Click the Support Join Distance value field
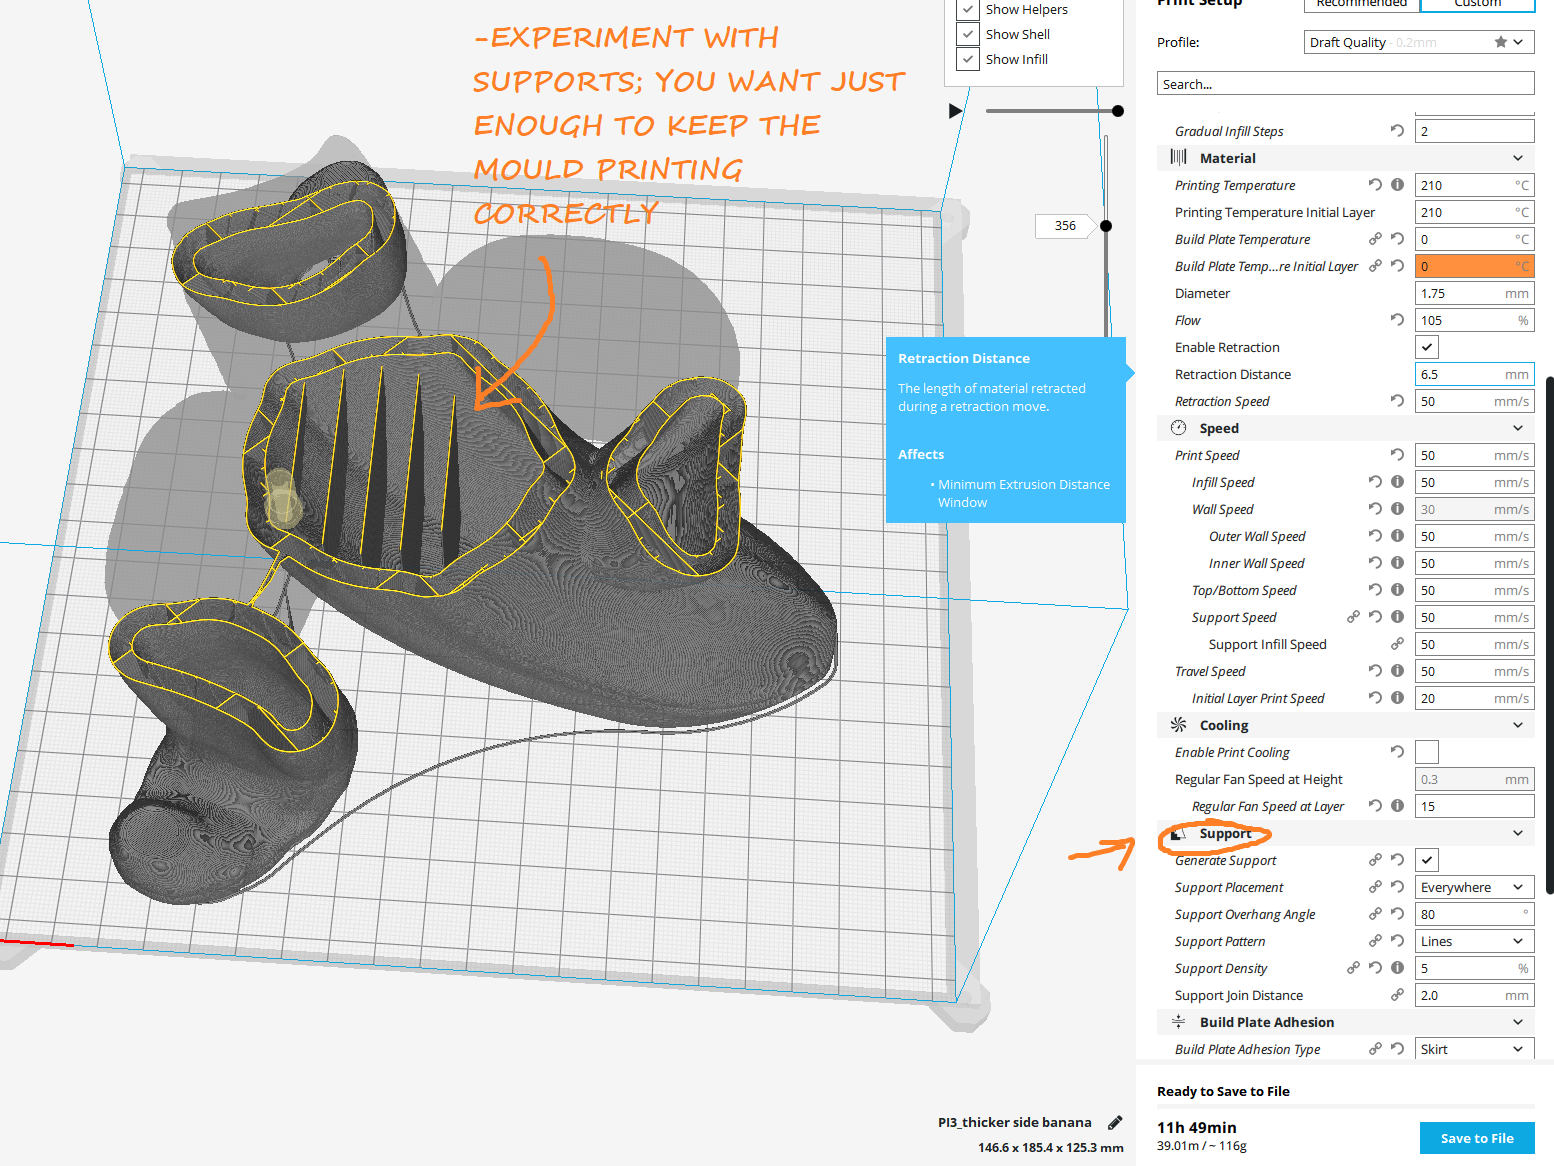The height and width of the screenshot is (1166, 1554). click(1474, 995)
